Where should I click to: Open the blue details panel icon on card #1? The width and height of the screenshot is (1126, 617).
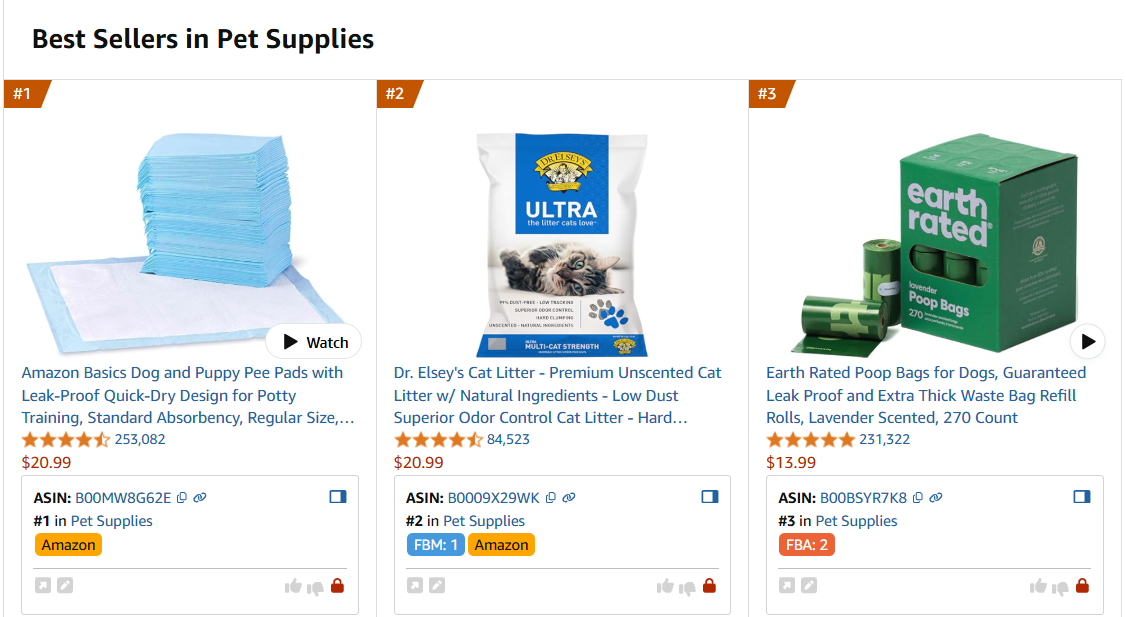point(338,495)
